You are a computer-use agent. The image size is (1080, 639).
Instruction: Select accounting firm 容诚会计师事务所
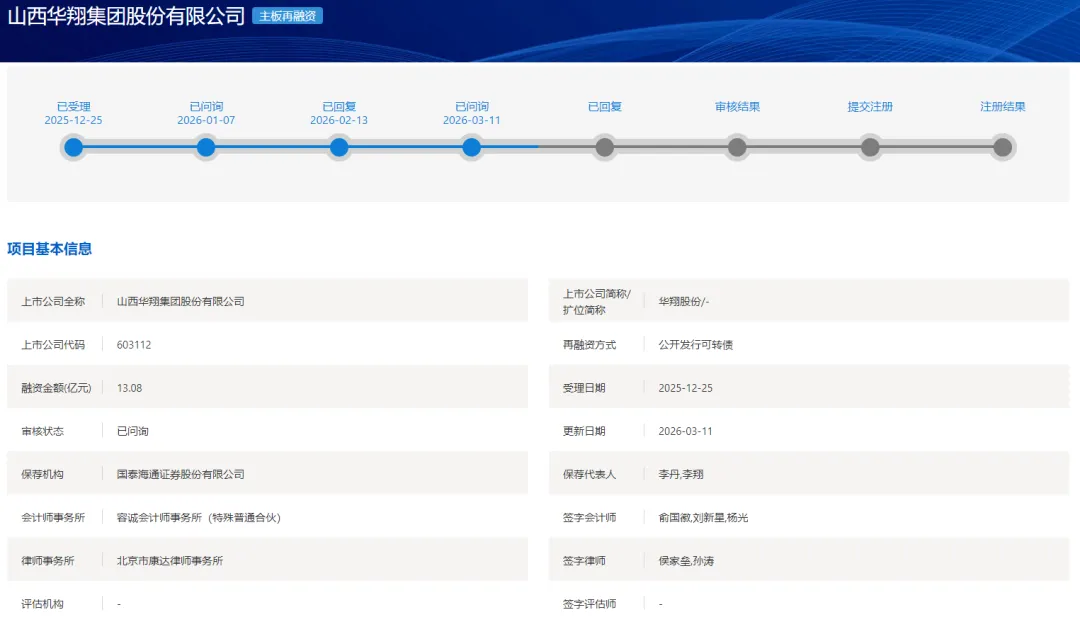click(198, 518)
